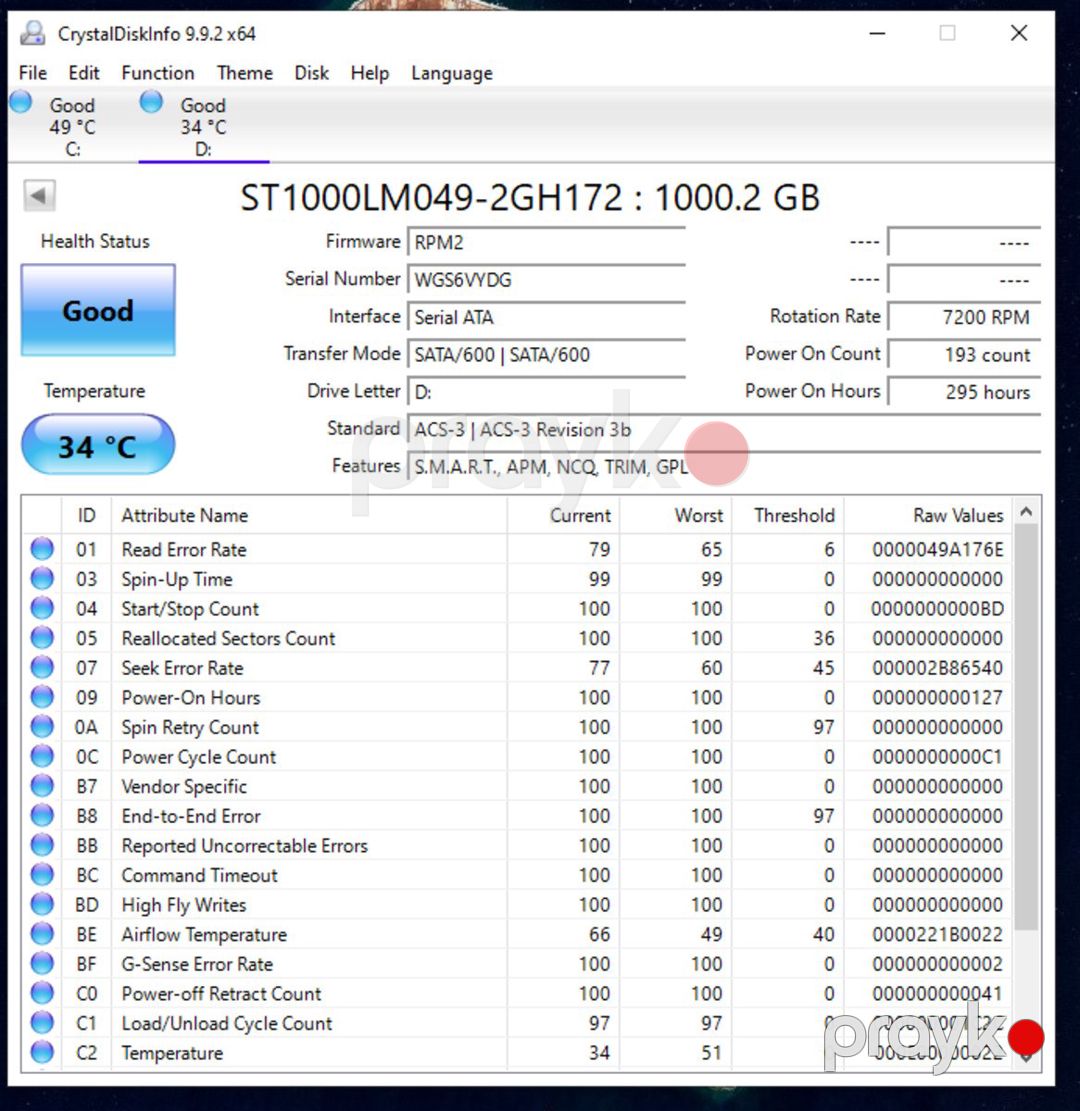Click the Interface field Serial ATA

pyautogui.click(x=546, y=317)
